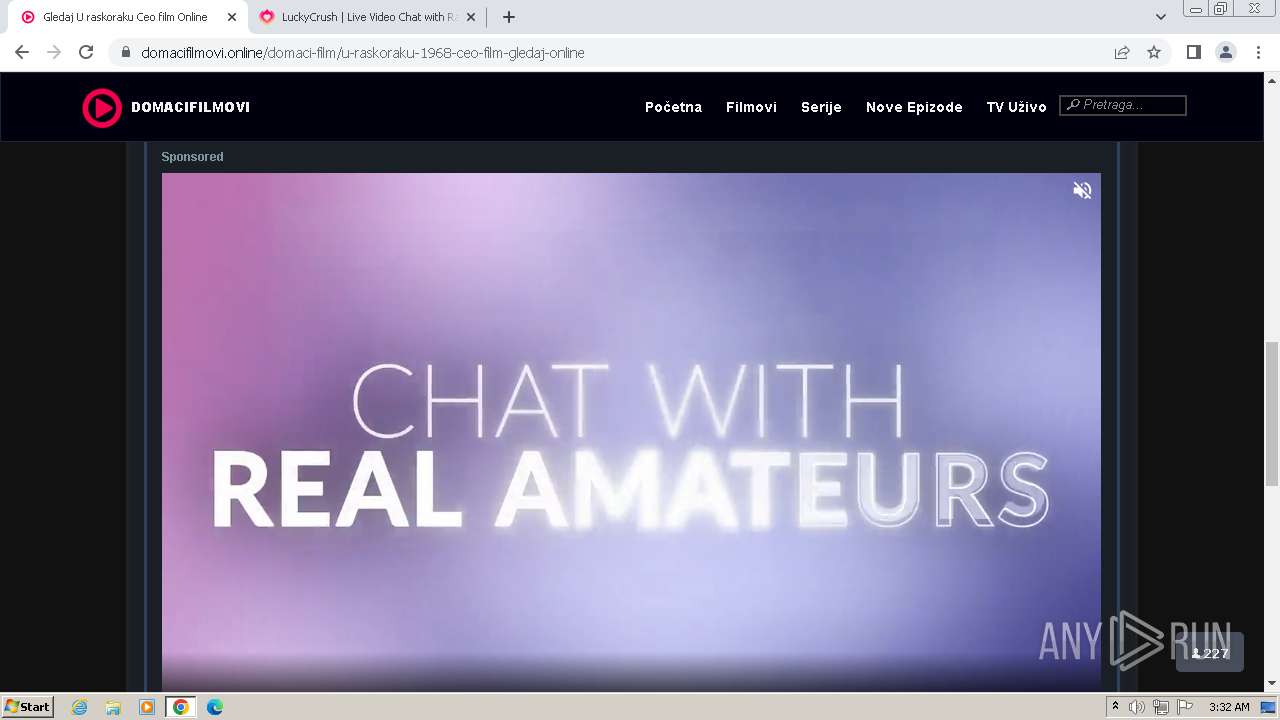Launch Internet Explorer from taskbar
Image resolution: width=1280 pixels, height=720 pixels.
coord(80,707)
